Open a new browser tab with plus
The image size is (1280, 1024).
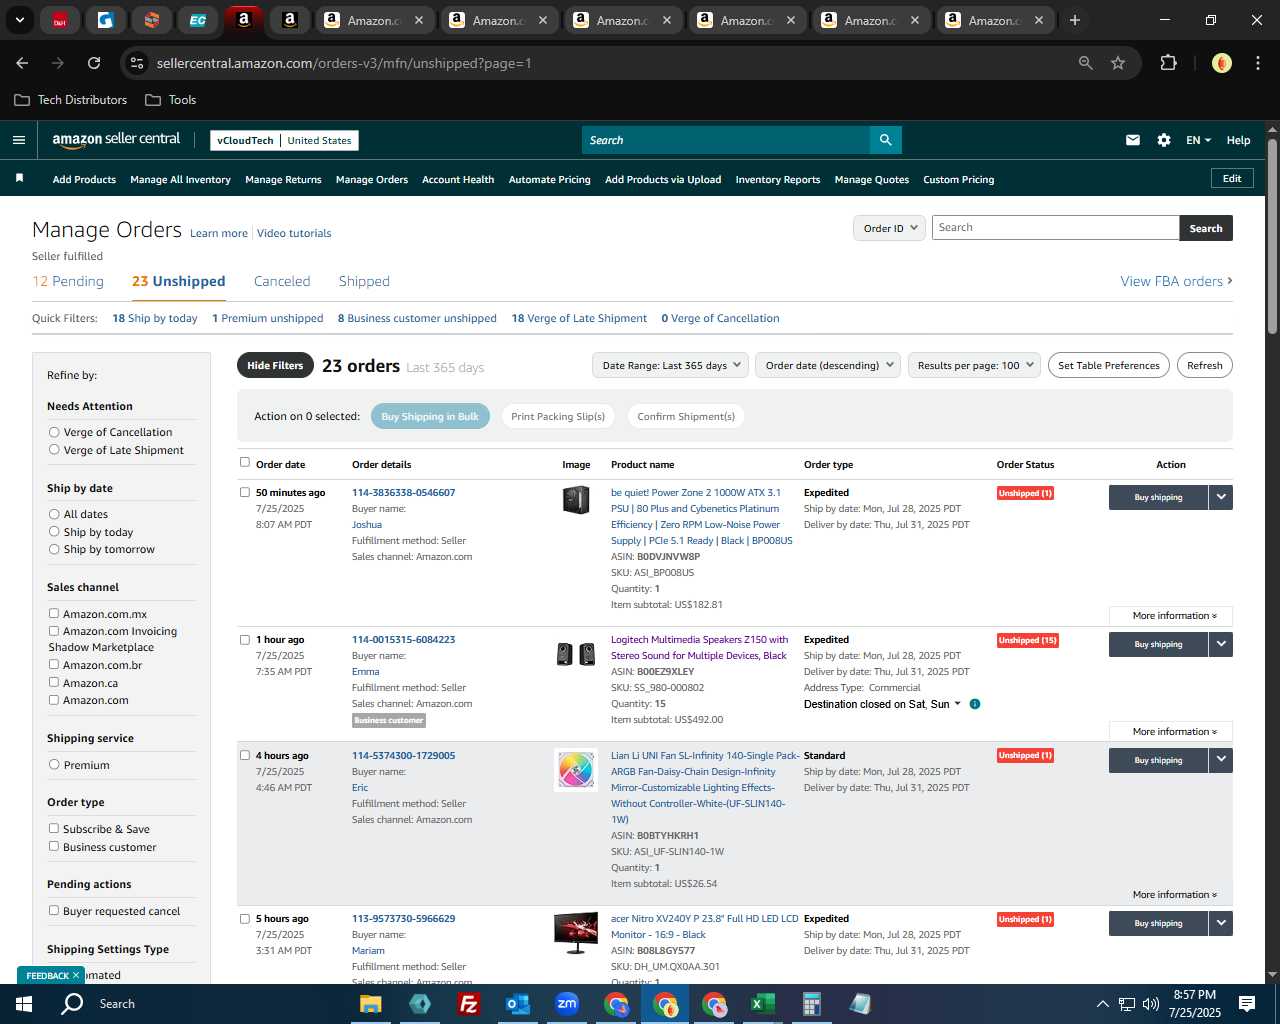coord(1075,20)
